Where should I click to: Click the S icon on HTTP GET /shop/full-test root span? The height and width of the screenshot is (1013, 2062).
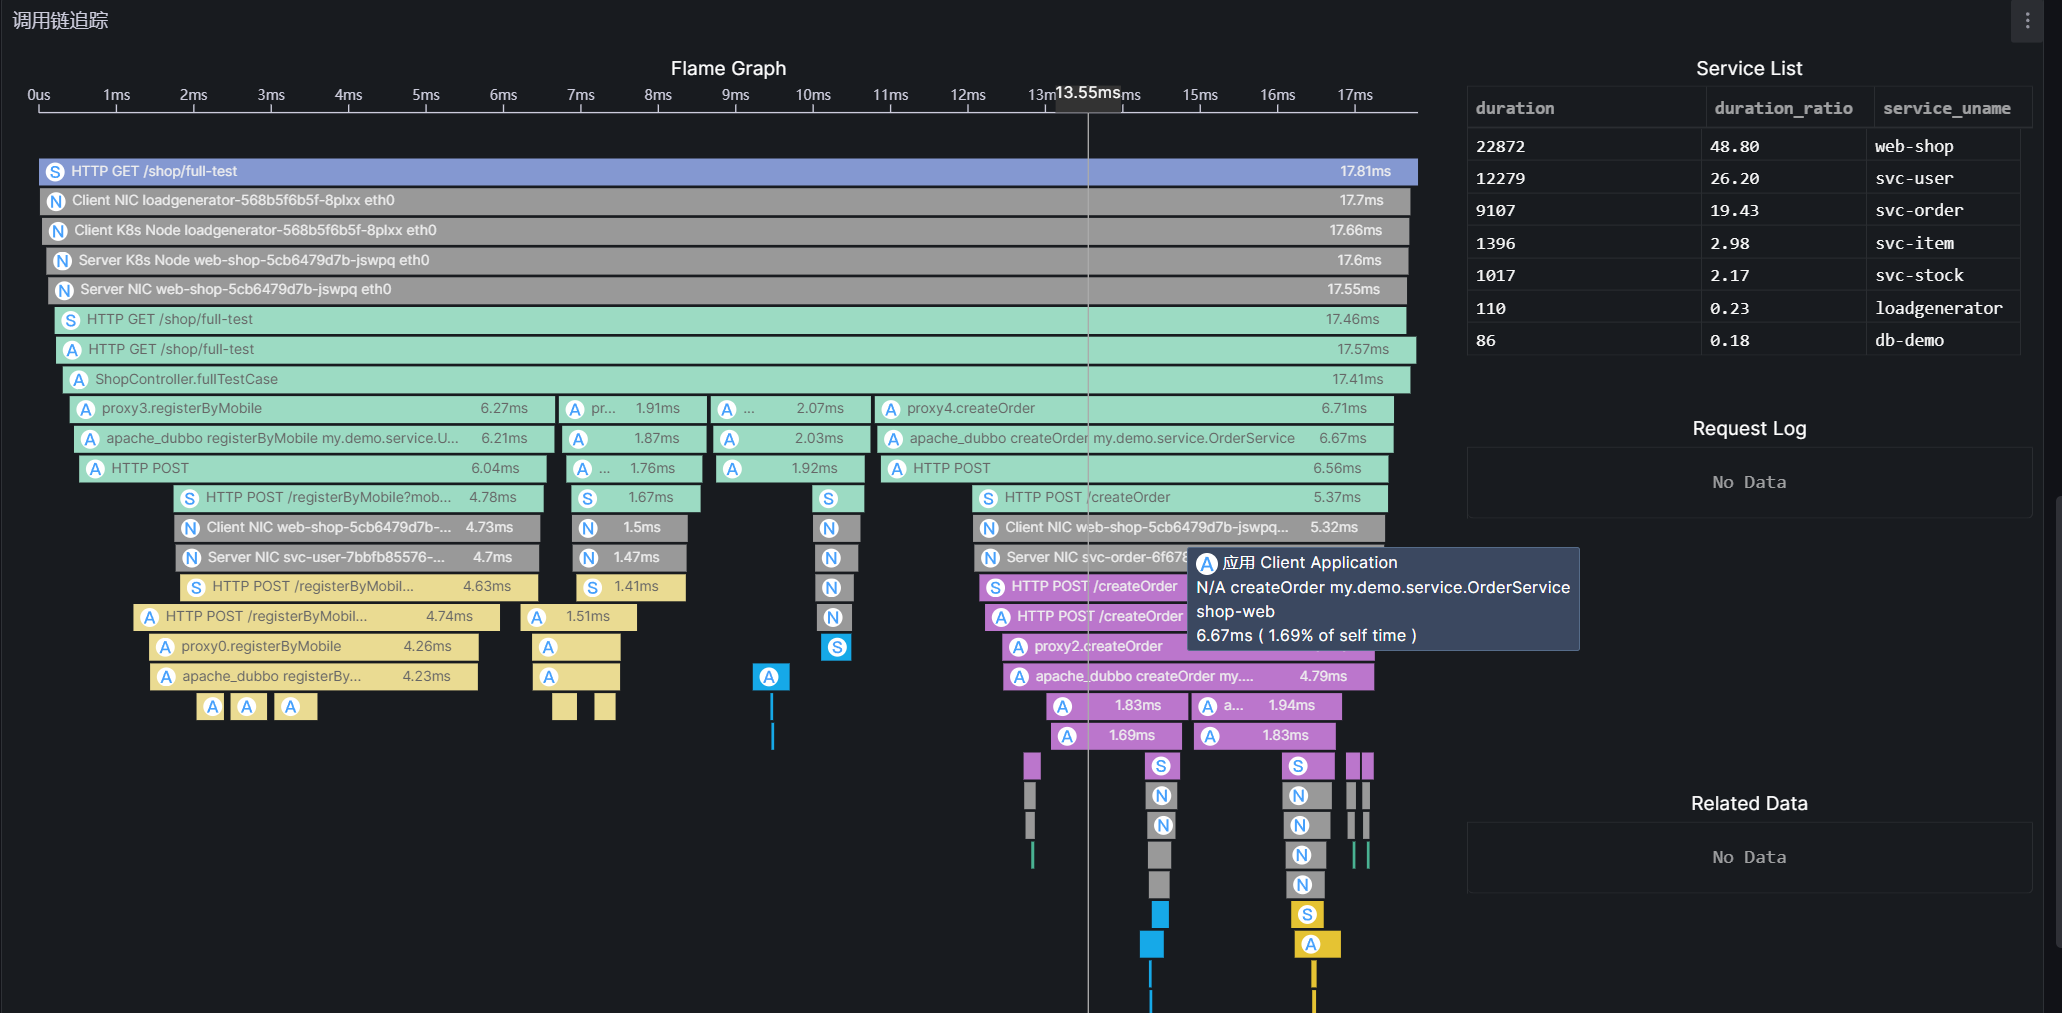point(56,172)
